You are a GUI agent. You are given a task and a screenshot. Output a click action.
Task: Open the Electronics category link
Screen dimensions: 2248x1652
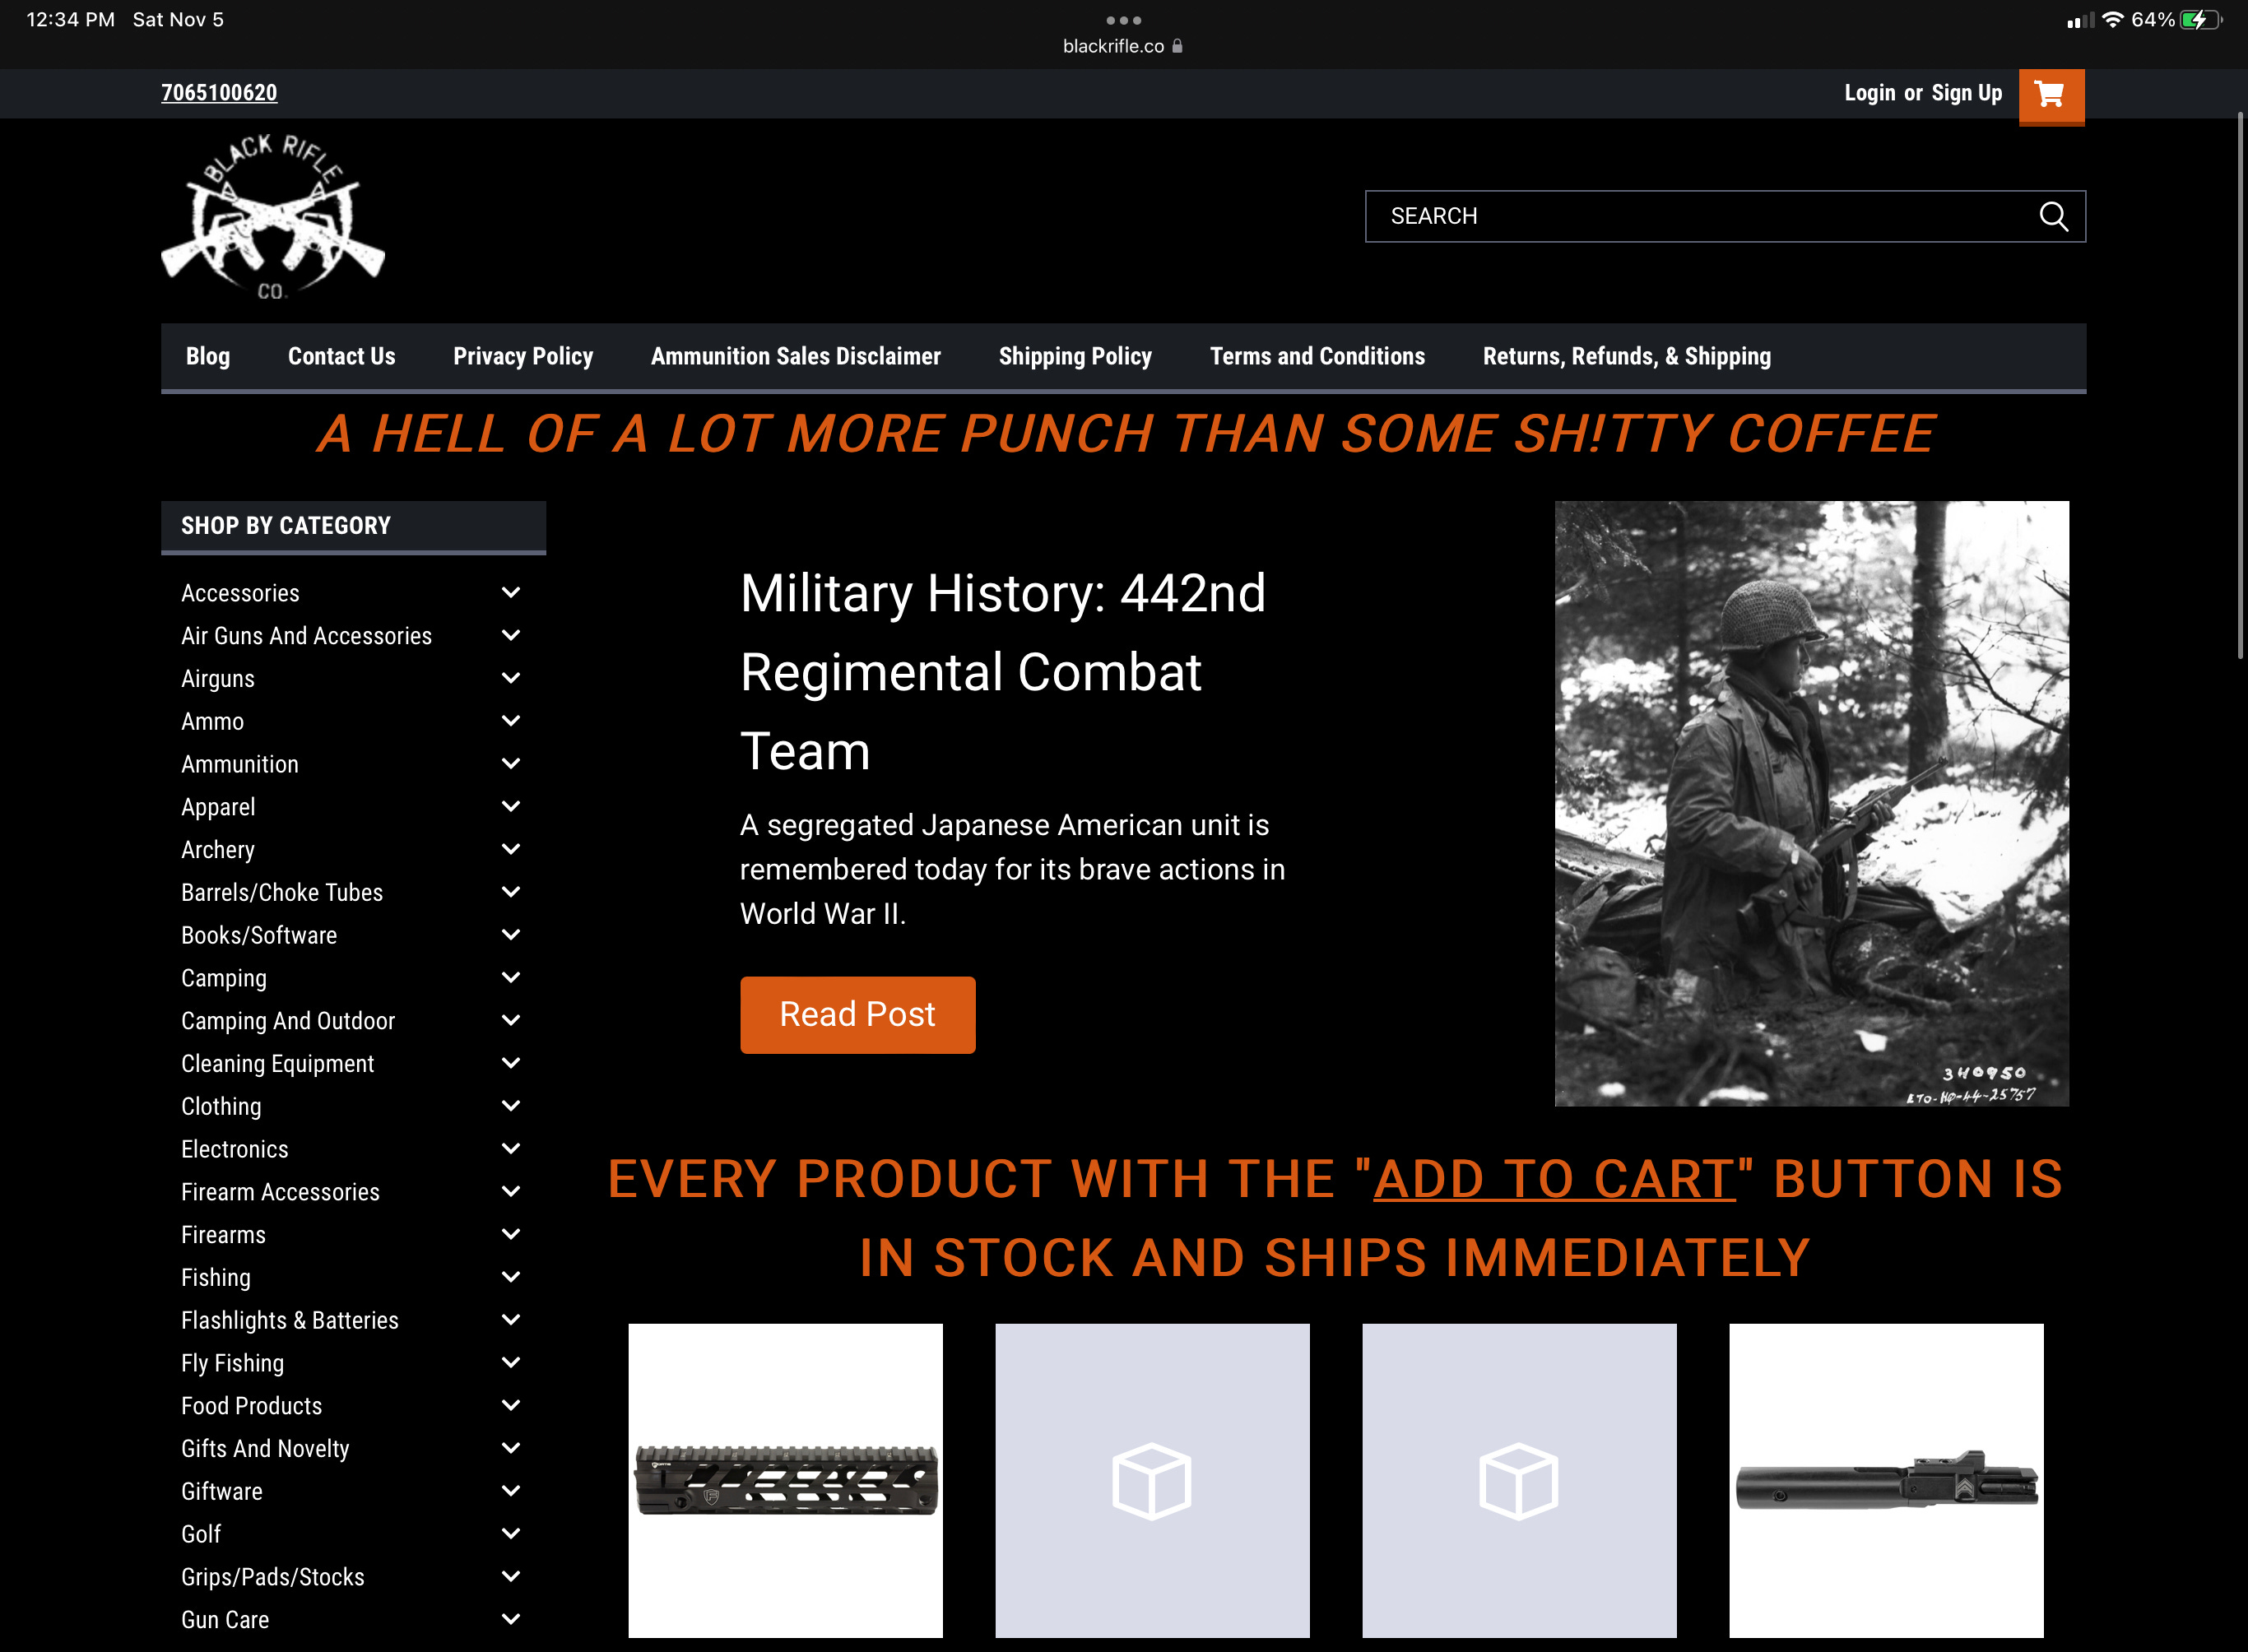235,1149
